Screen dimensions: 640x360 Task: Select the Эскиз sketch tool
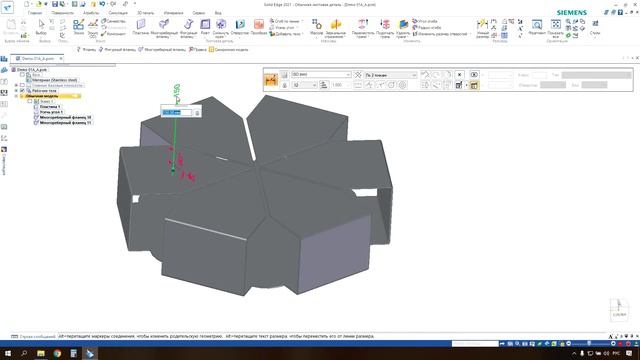coord(78,27)
